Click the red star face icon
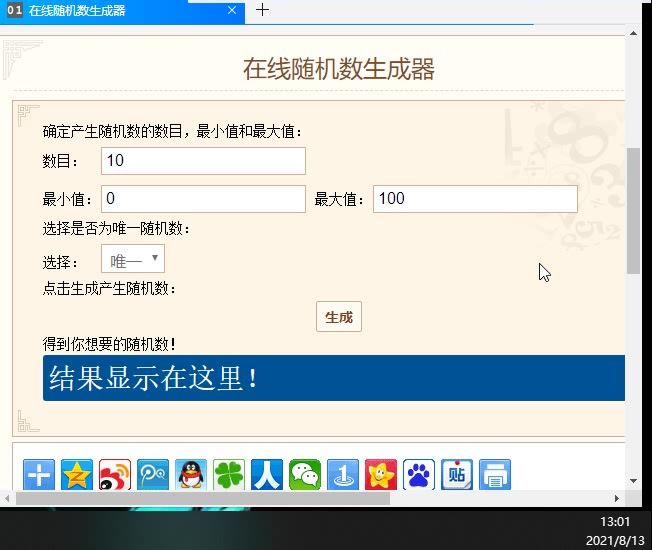 (x=381, y=474)
